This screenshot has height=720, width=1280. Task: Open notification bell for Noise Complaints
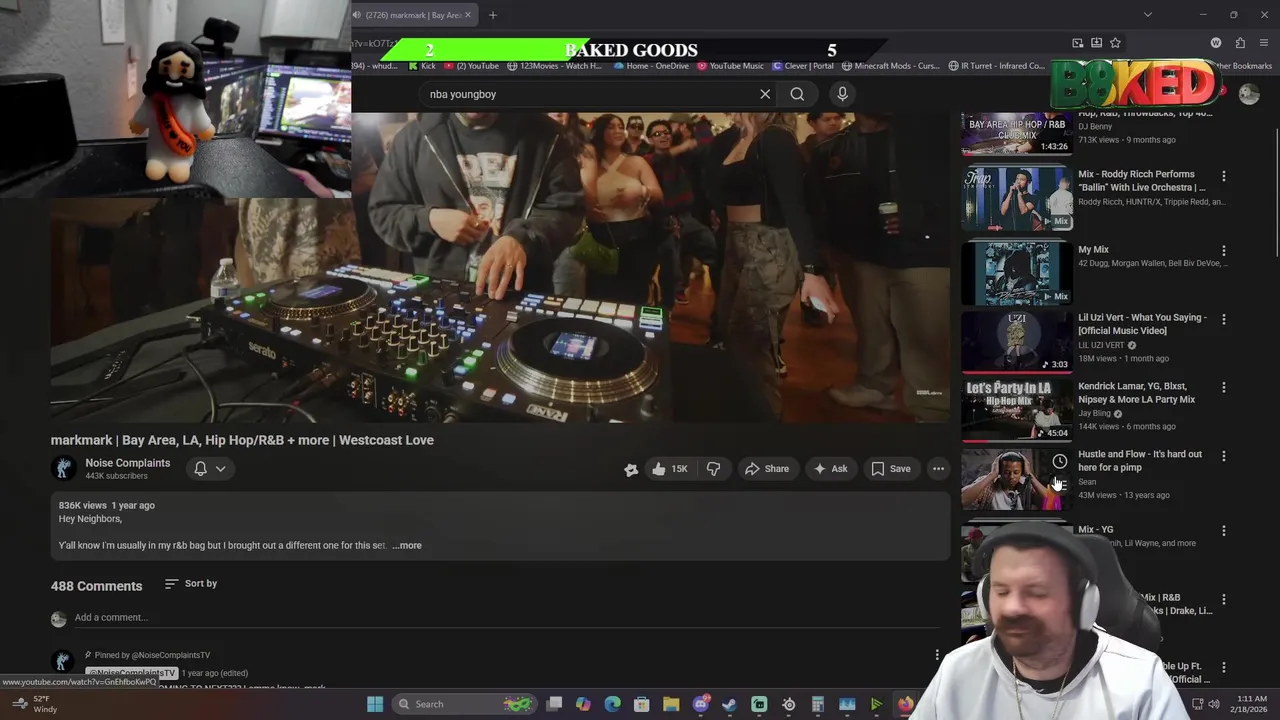tap(200, 468)
